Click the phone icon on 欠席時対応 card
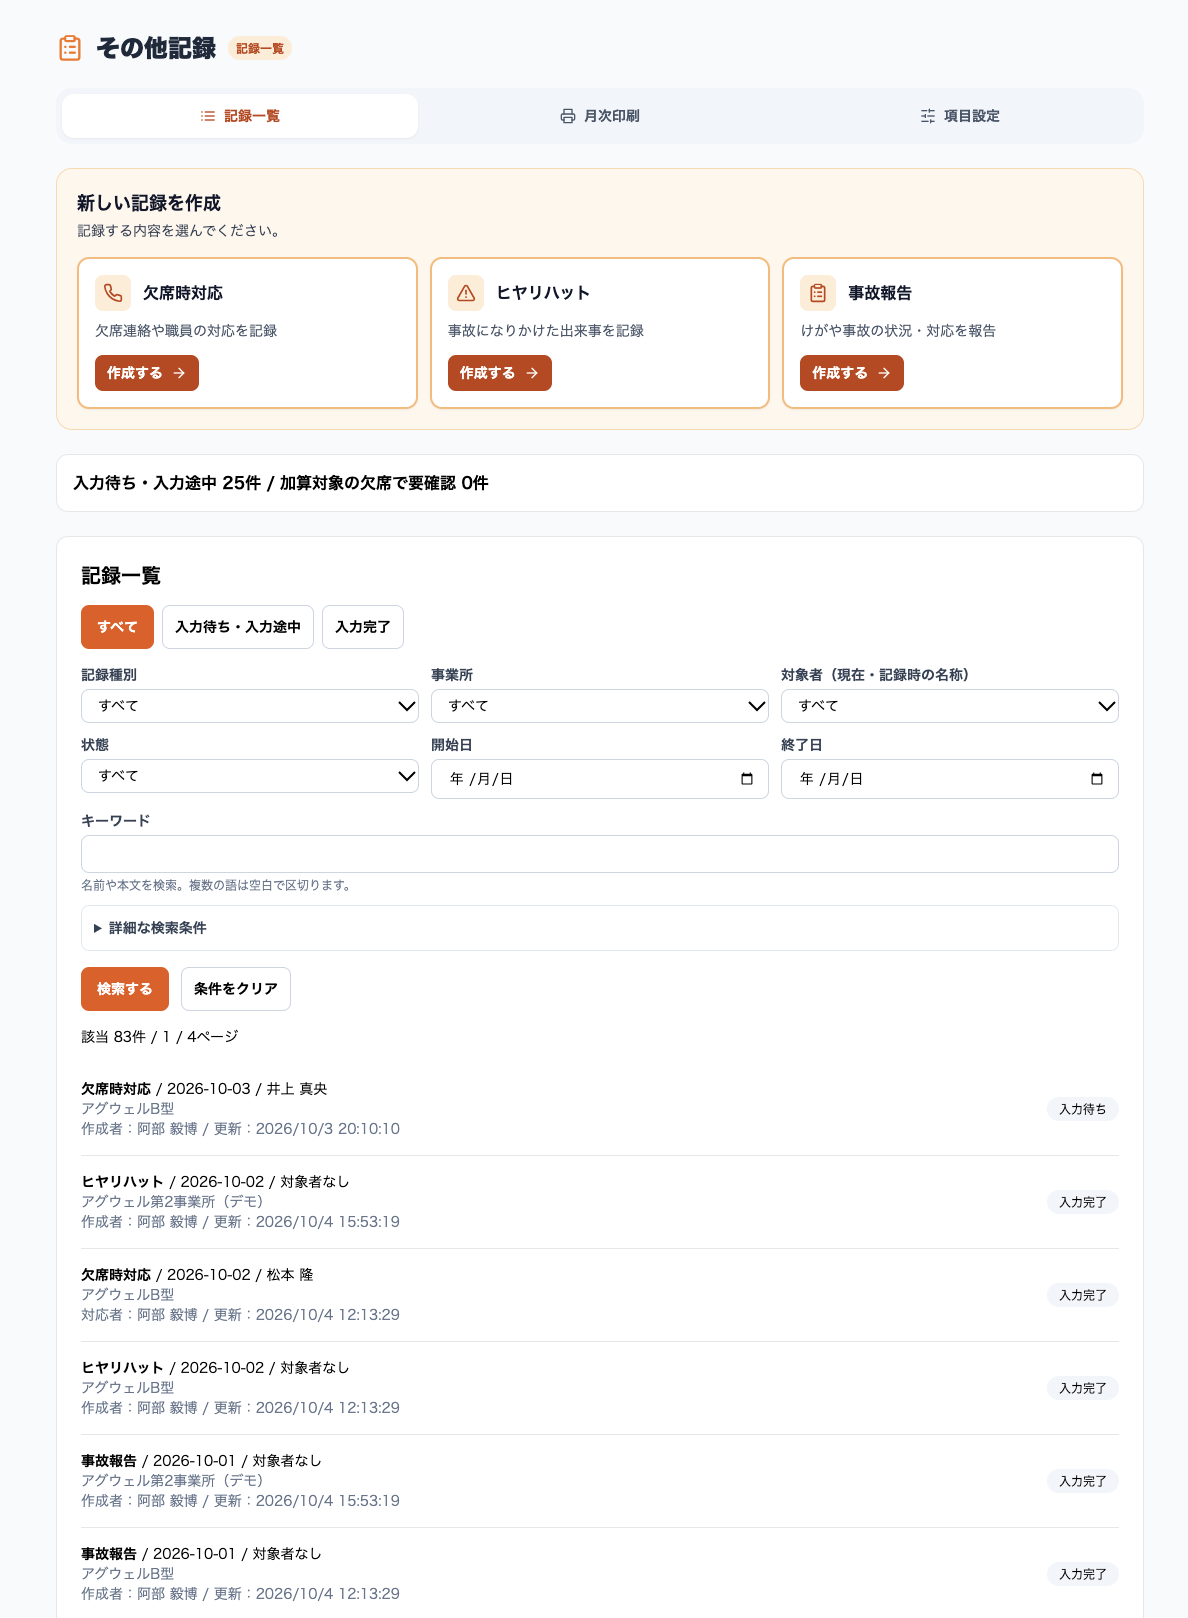Viewport: 1188px width, 1618px height. pos(113,293)
